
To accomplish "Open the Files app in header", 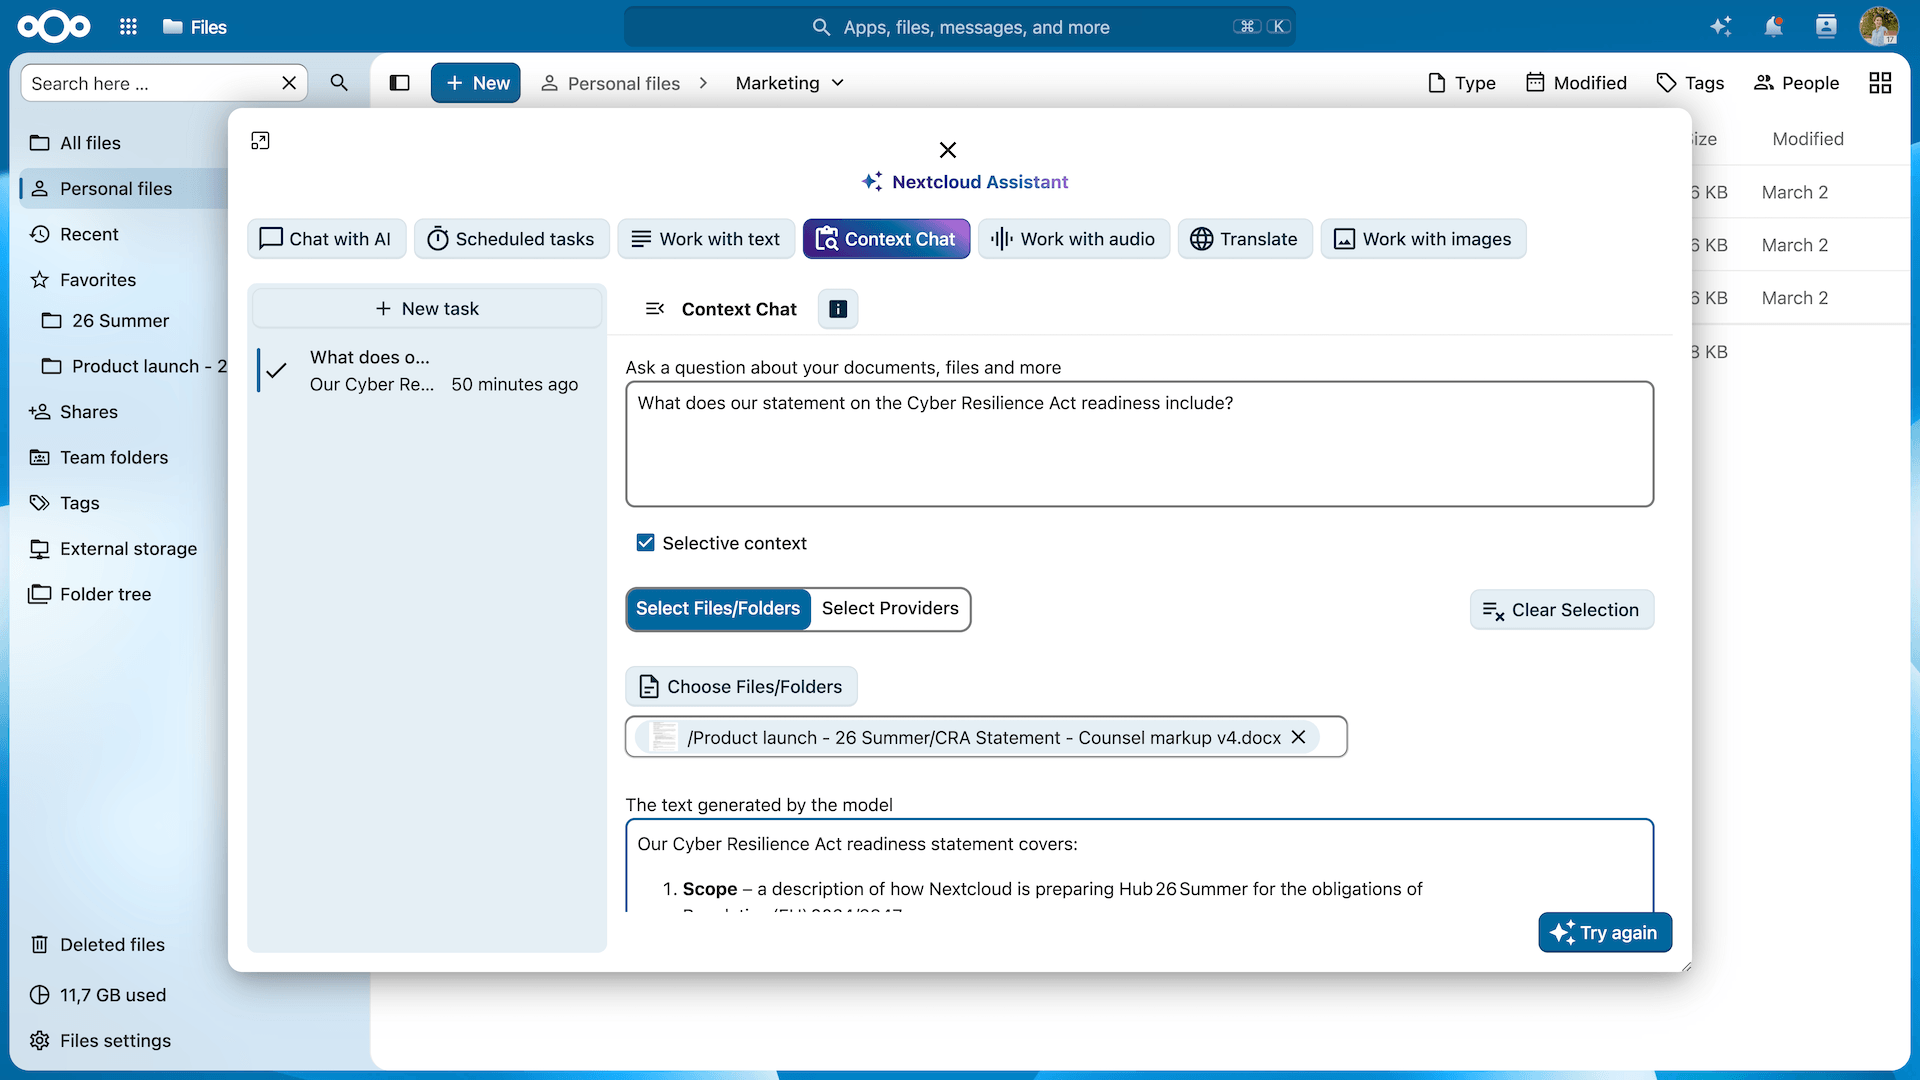I will pyautogui.click(x=195, y=27).
